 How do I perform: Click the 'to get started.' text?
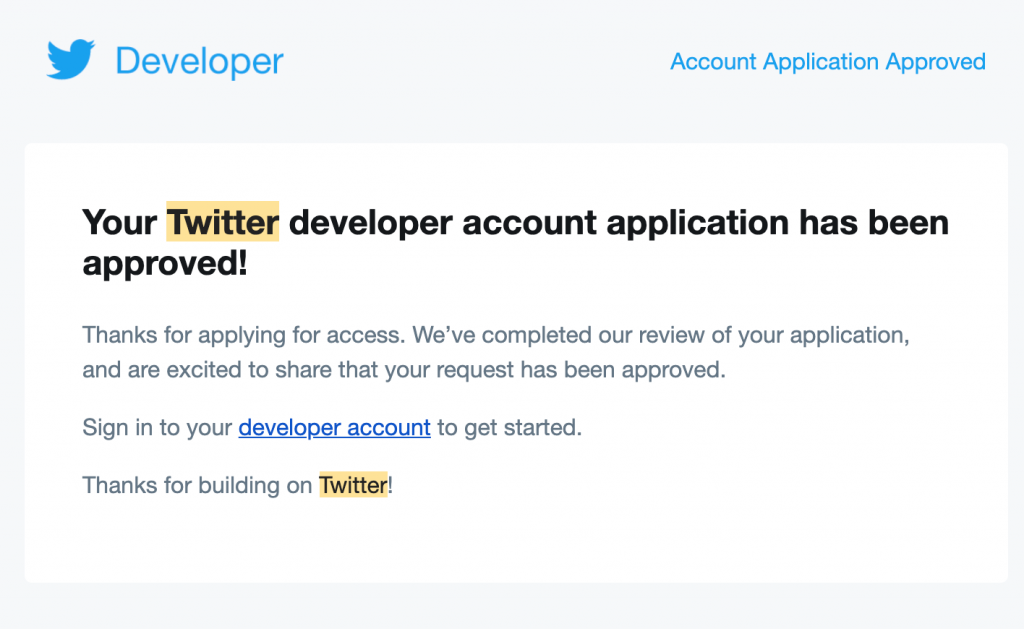(509, 427)
